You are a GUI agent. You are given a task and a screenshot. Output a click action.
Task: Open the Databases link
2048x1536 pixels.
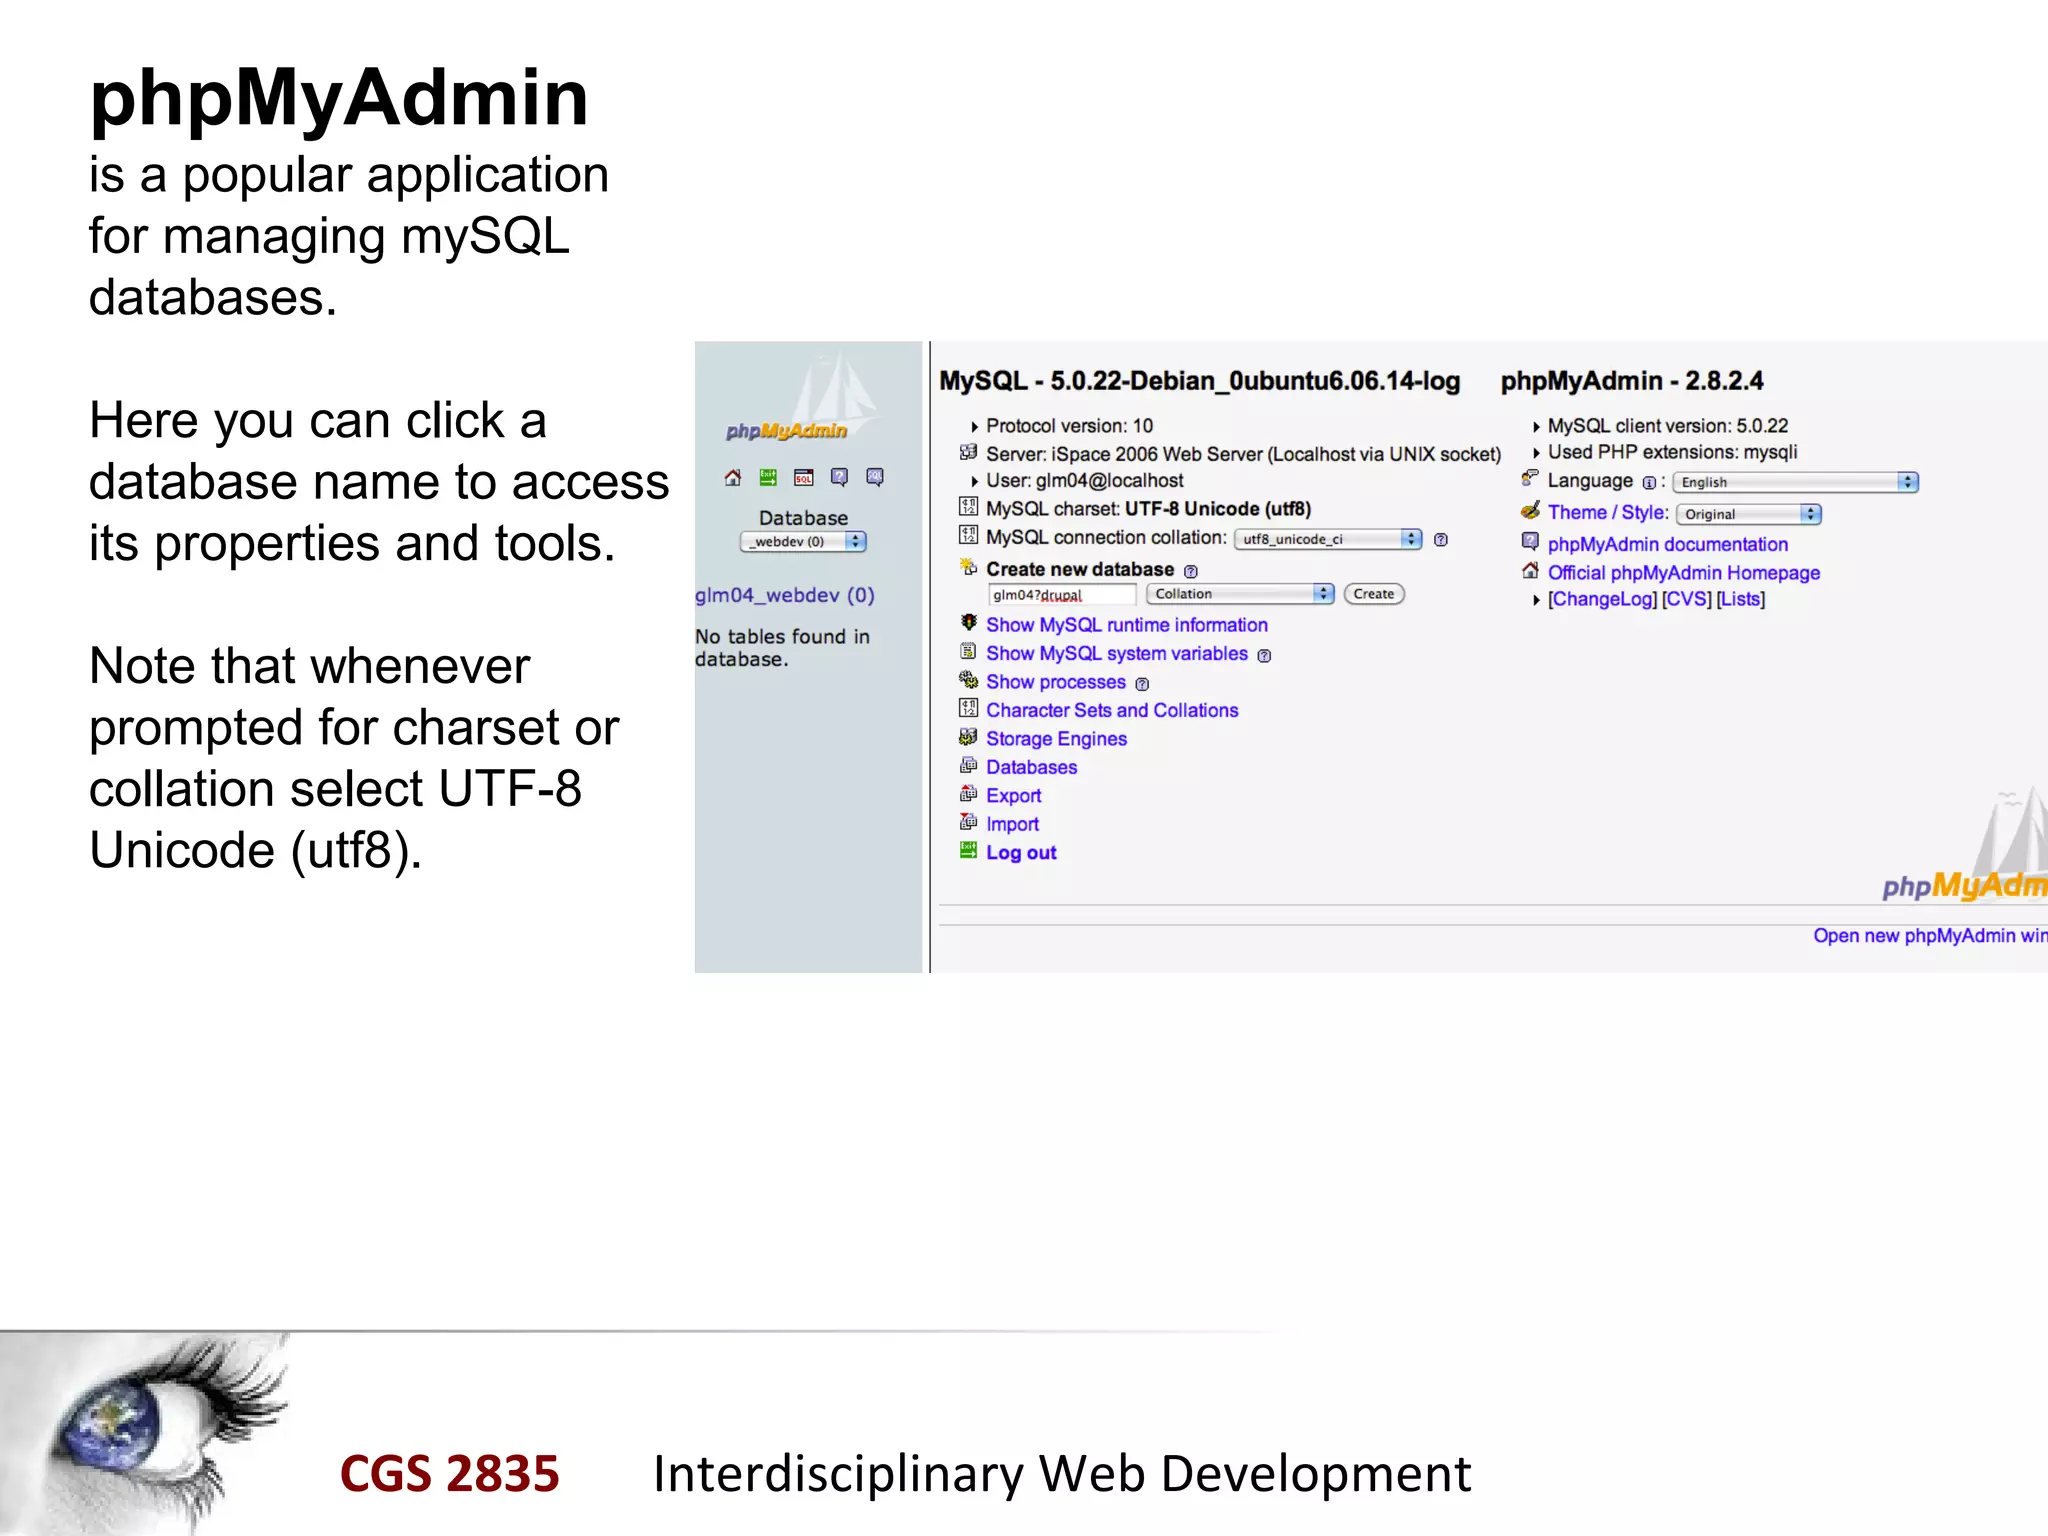click(x=1031, y=767)
